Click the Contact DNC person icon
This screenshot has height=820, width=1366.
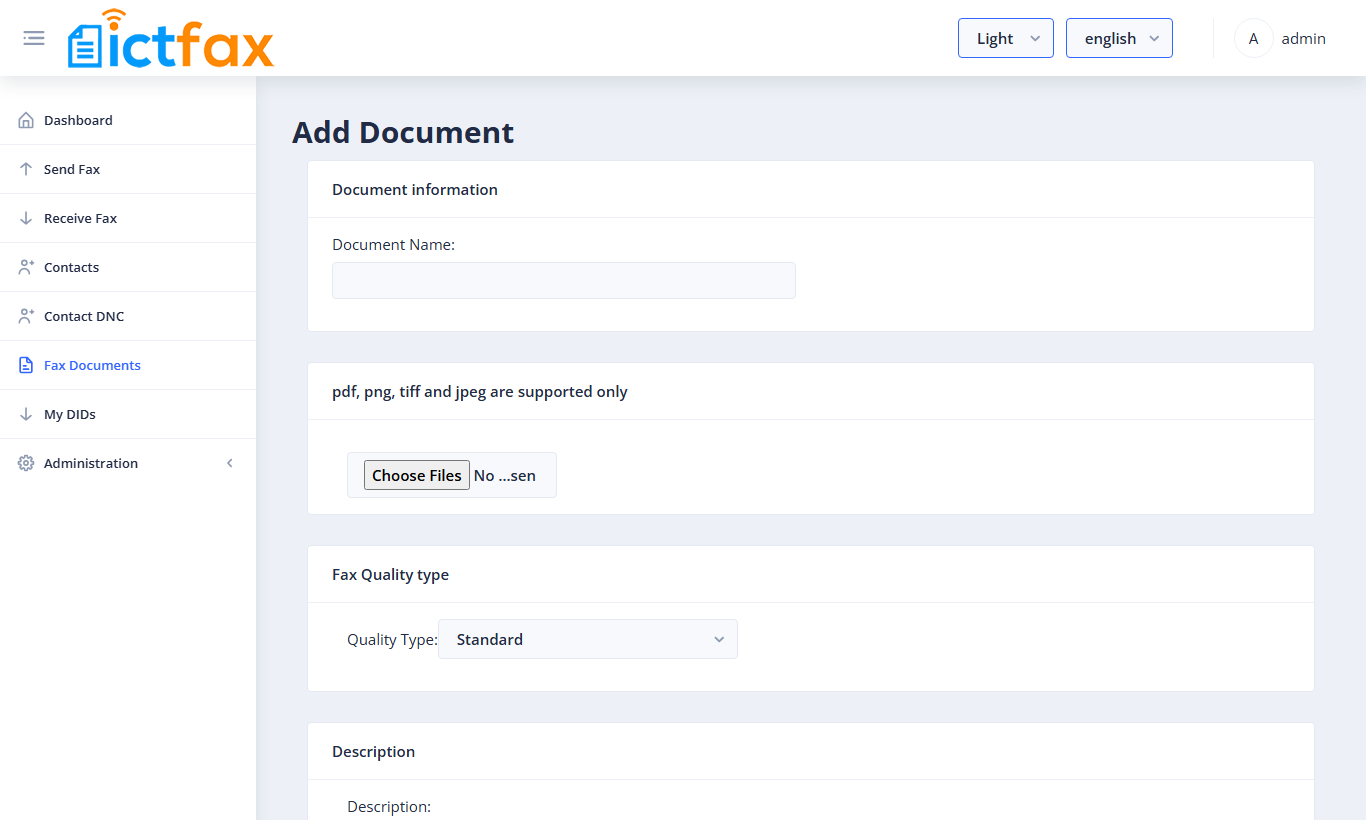coord(26,316)
